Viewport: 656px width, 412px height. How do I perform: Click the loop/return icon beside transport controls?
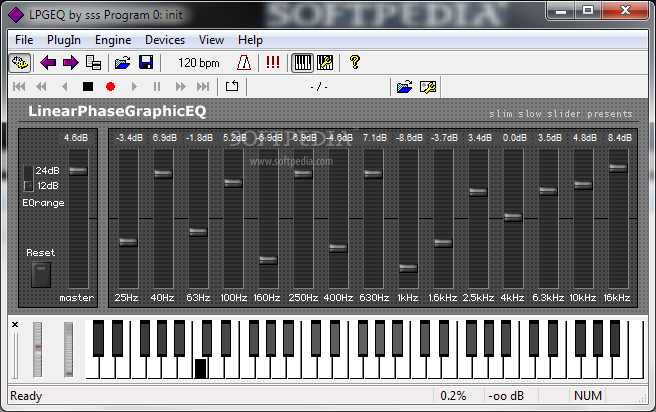(x=232, y=86)
